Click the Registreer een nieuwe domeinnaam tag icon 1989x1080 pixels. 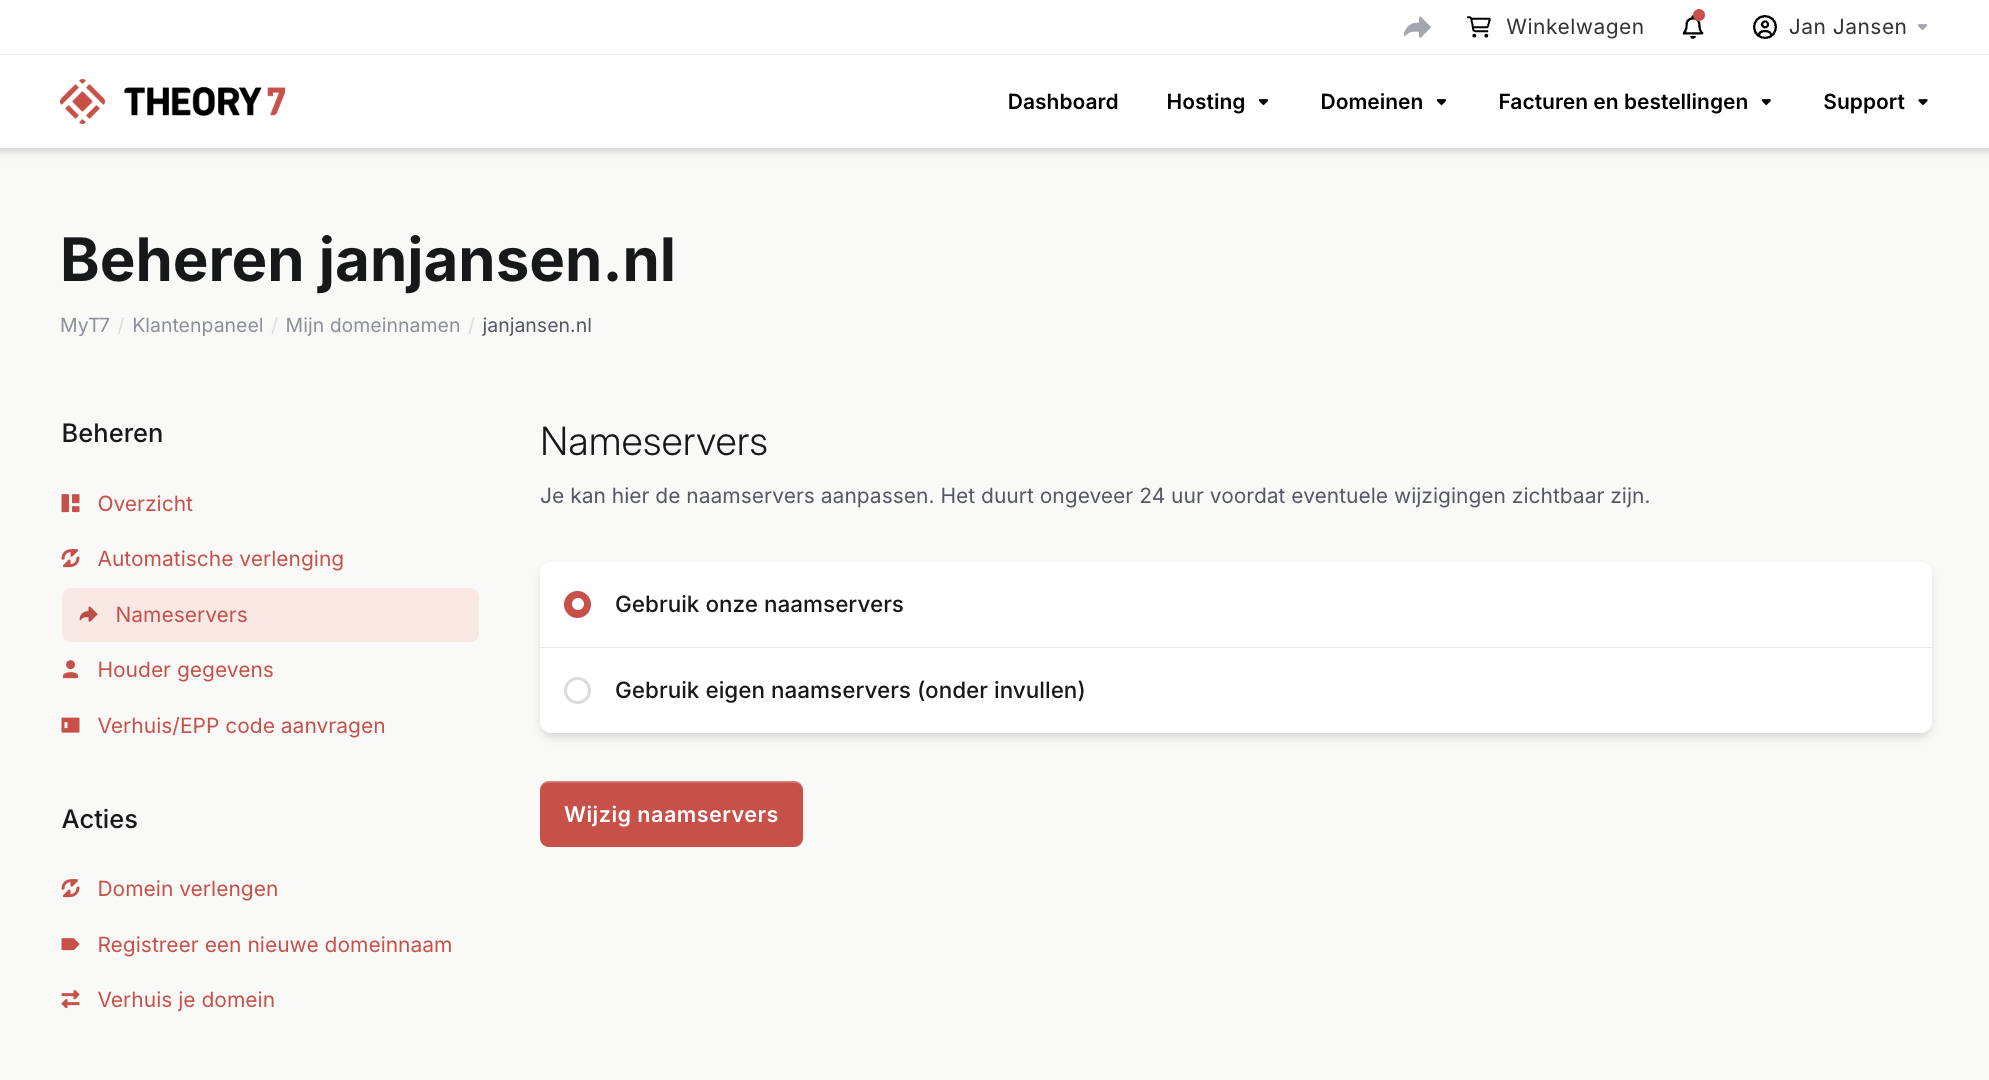tap(70, 944)
